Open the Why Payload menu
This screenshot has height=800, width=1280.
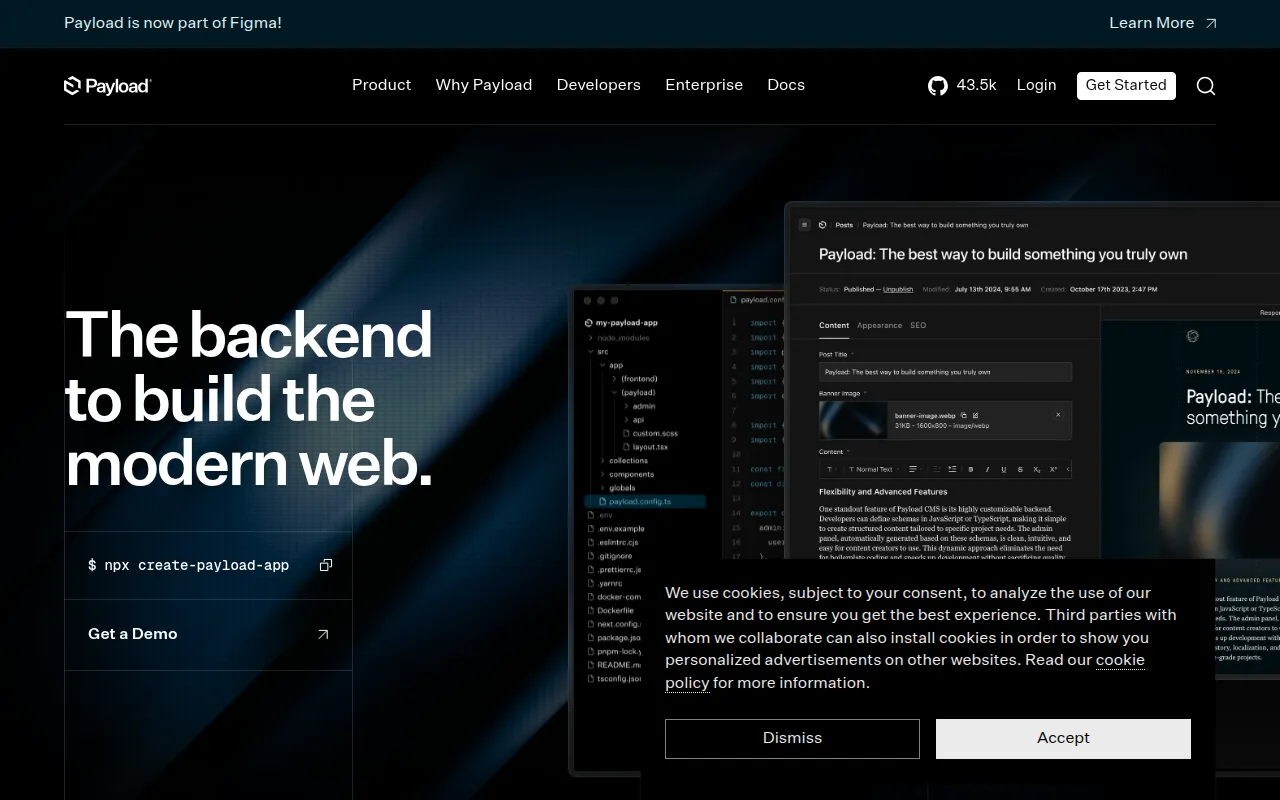[484, 85]
